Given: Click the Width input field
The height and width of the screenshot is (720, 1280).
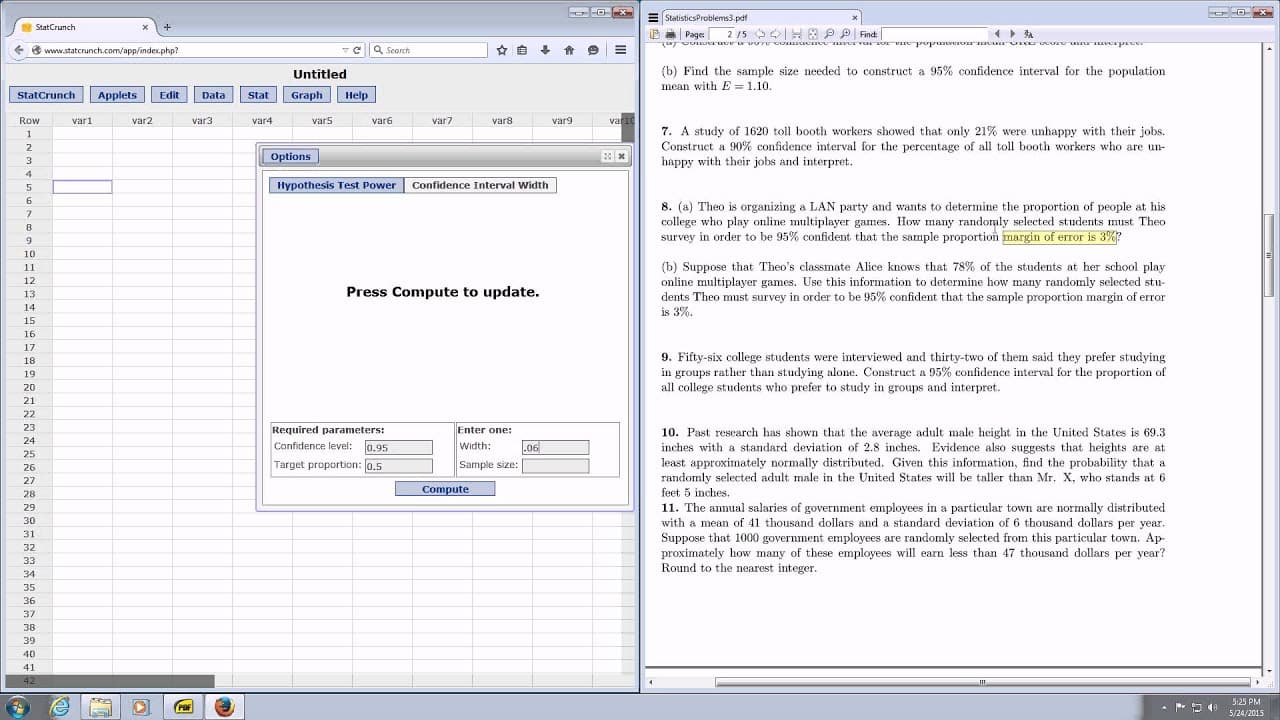Looking at the screenshot, I should pos(555,448).
